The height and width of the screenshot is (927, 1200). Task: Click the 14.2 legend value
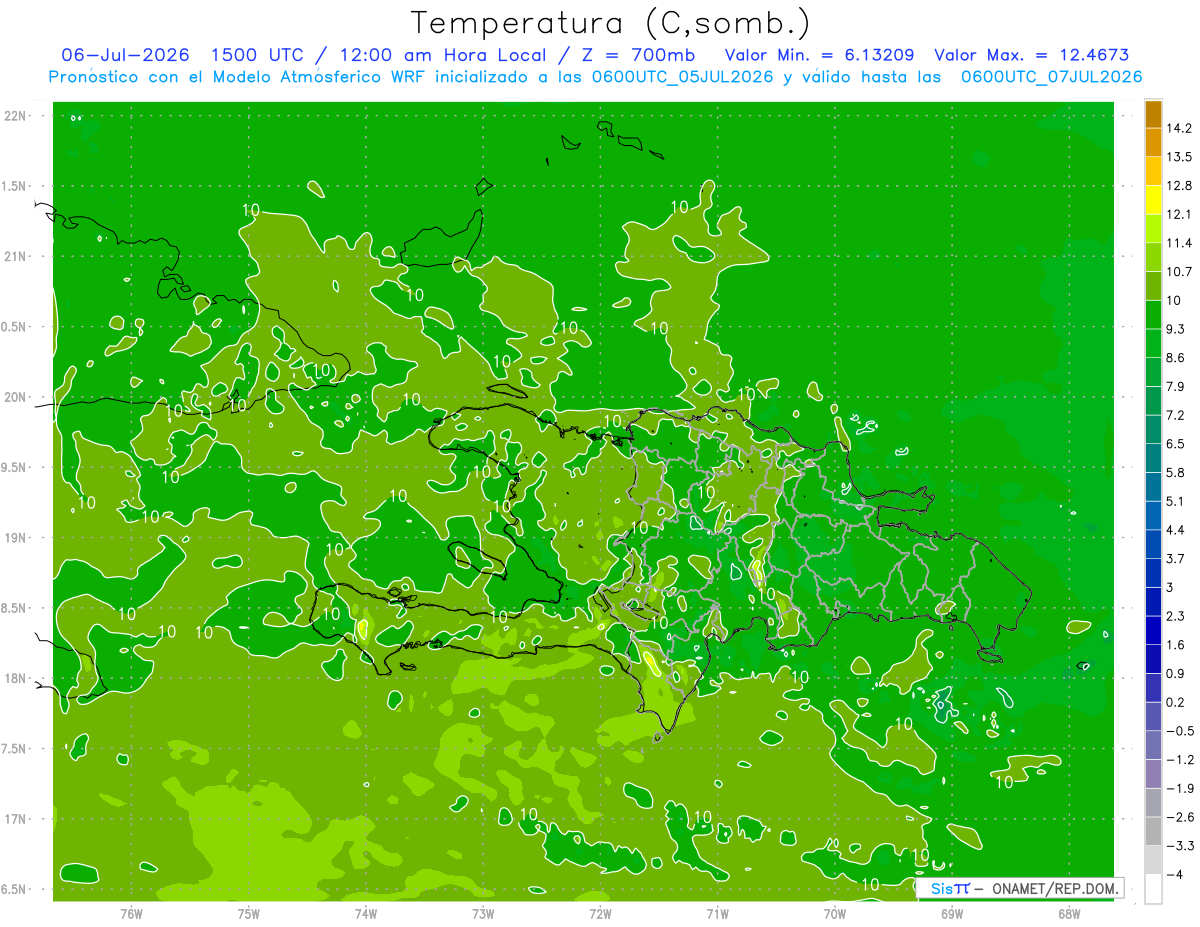(1178, 128)
